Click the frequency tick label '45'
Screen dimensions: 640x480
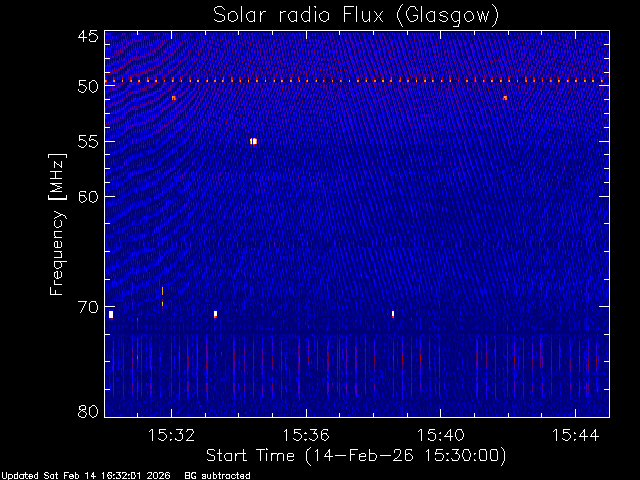click(88, 36)
